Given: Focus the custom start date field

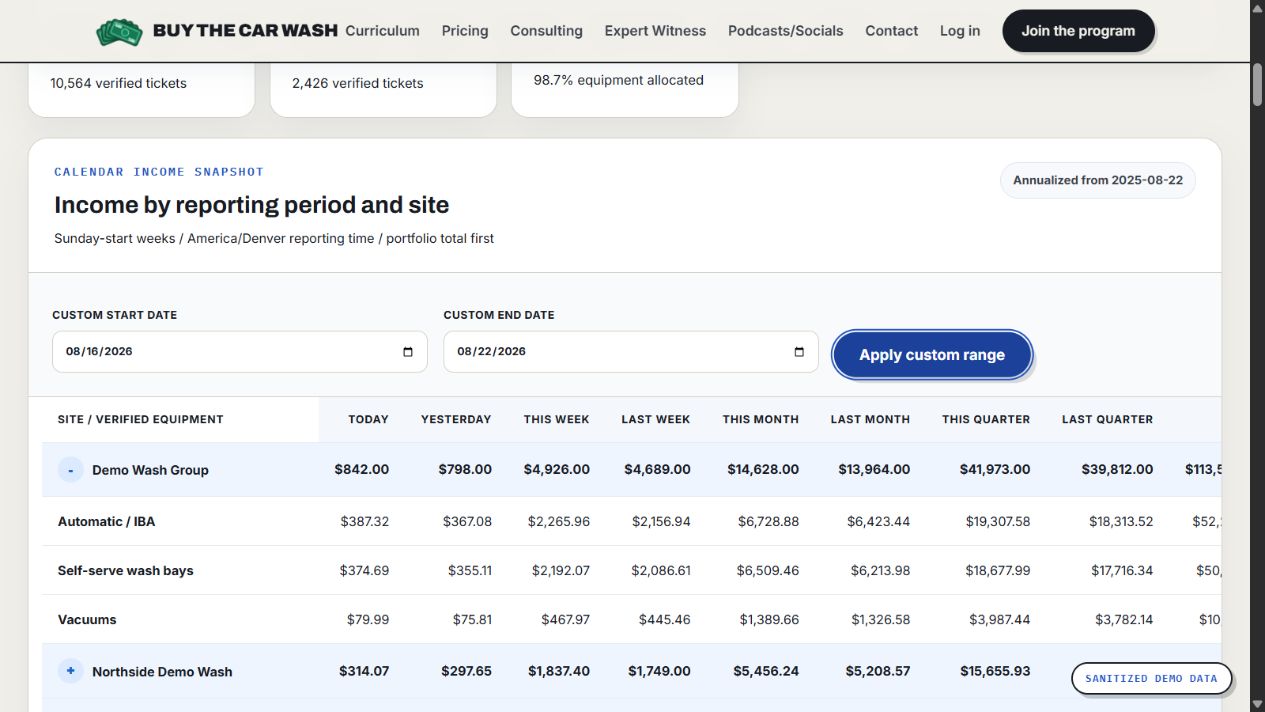Looking at the screenshot, I should [240, 352].
